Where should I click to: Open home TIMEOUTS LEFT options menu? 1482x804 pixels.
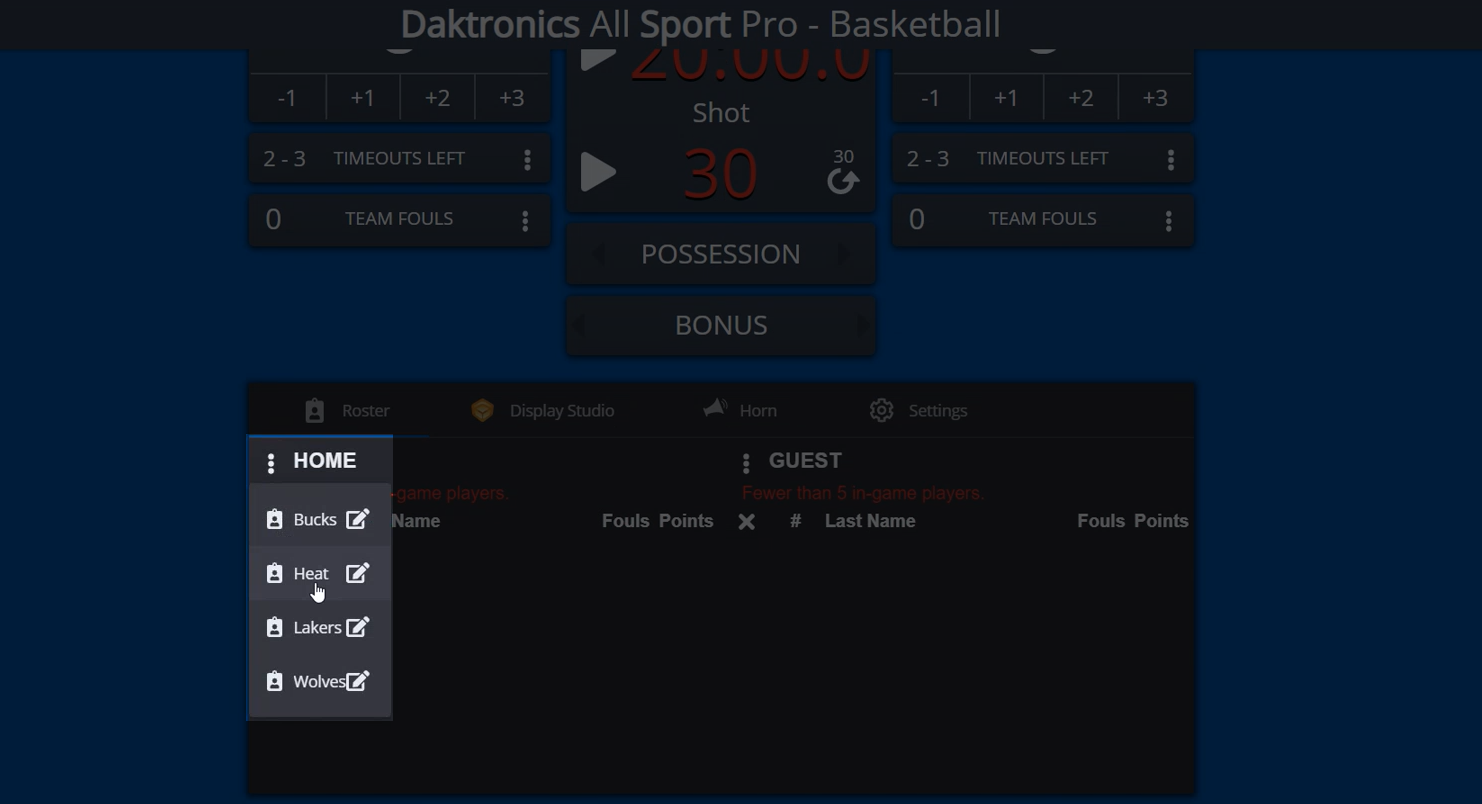[527, 160]
